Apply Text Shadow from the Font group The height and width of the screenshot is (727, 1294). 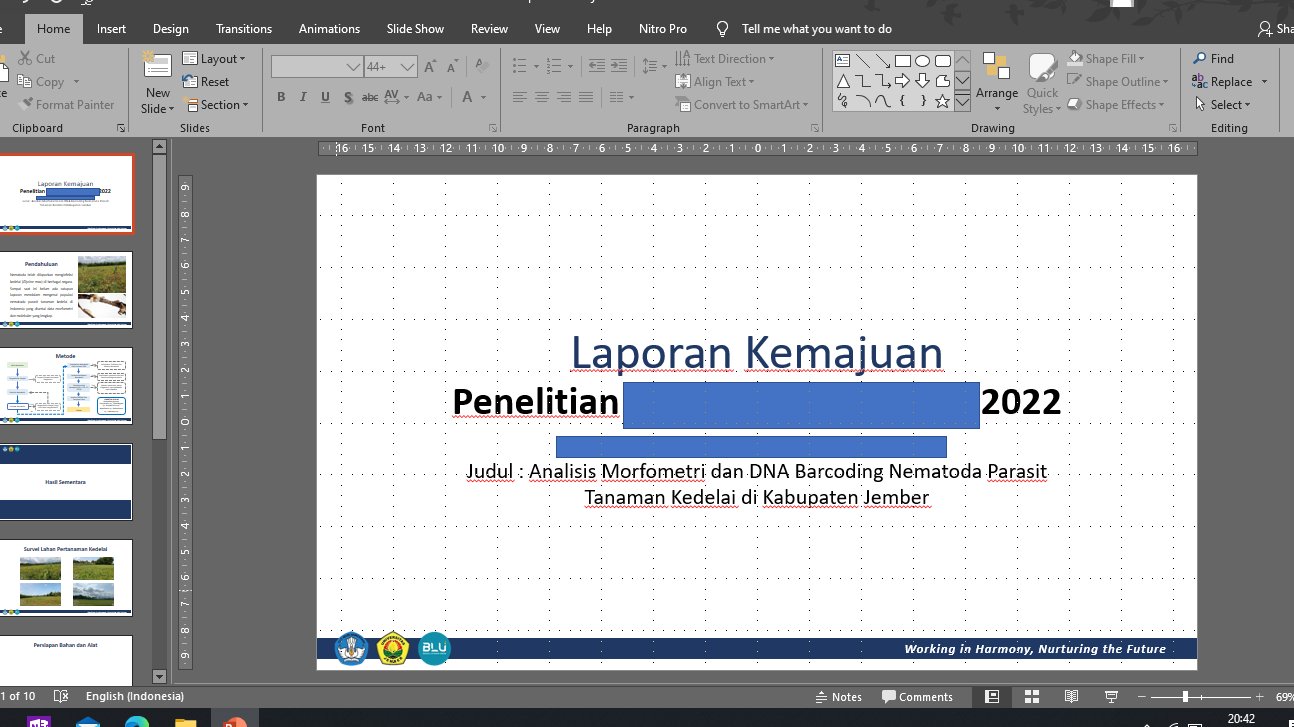pos(348,97)
